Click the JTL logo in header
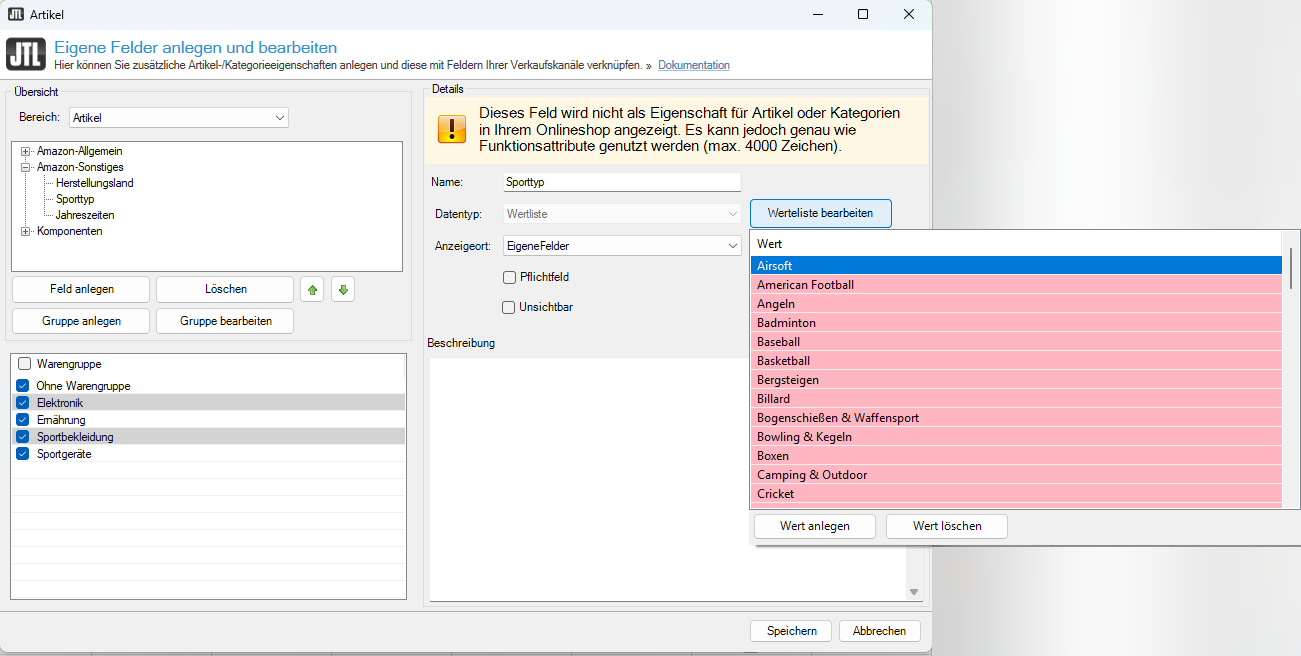The width and height of the screenshot is (1301, 656). click(25, 54)
